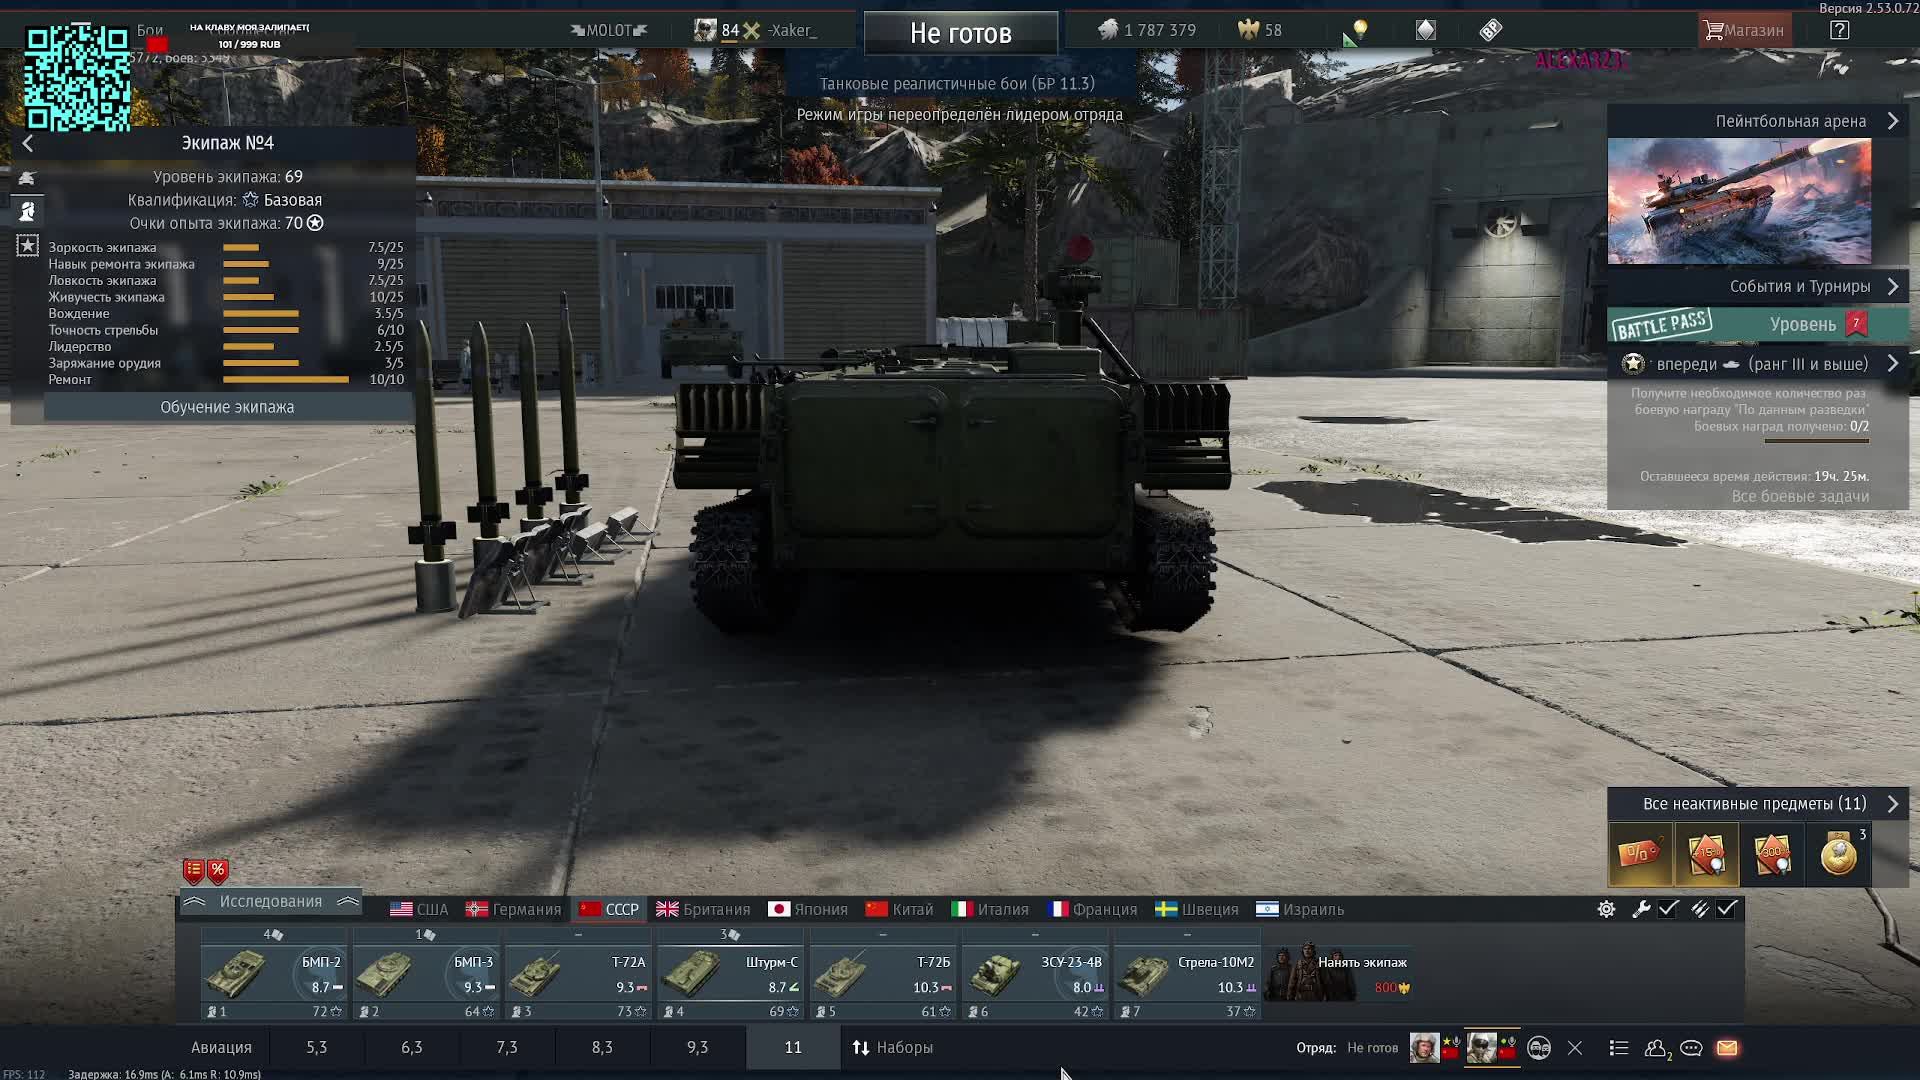Select the Германия nation tab

coord(514,909)
